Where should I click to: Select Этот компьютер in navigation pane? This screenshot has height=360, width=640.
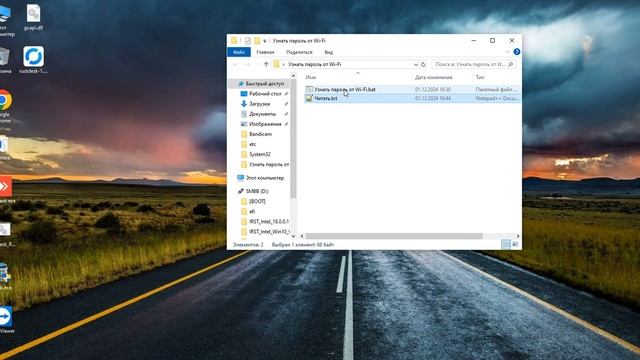point(264,178)
